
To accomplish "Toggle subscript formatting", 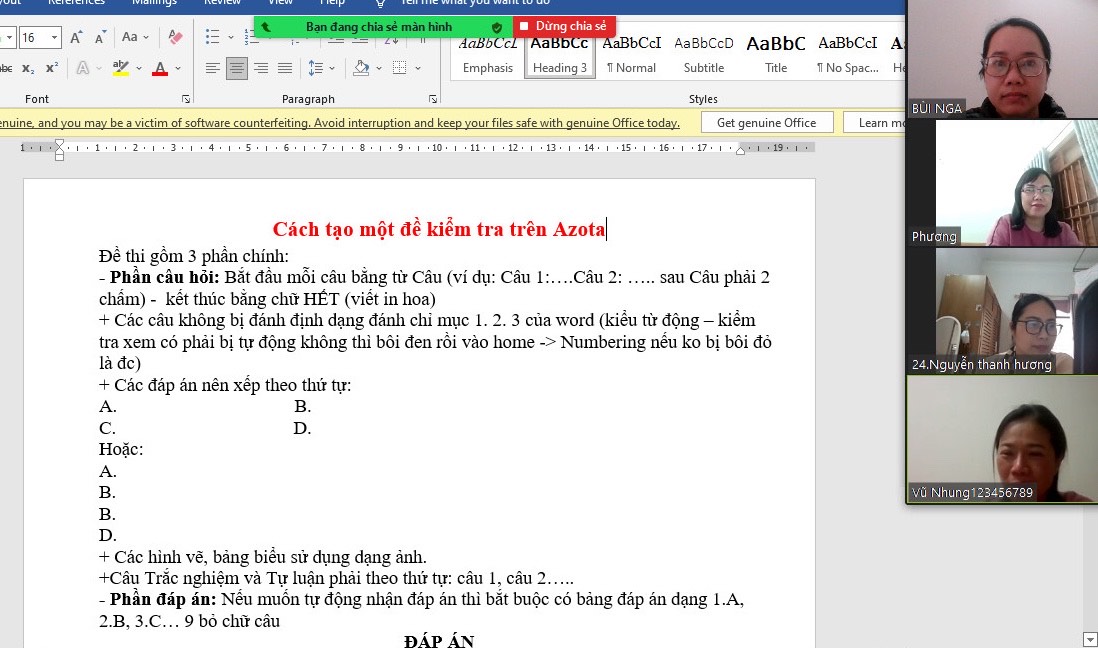I will pos(28,68).
